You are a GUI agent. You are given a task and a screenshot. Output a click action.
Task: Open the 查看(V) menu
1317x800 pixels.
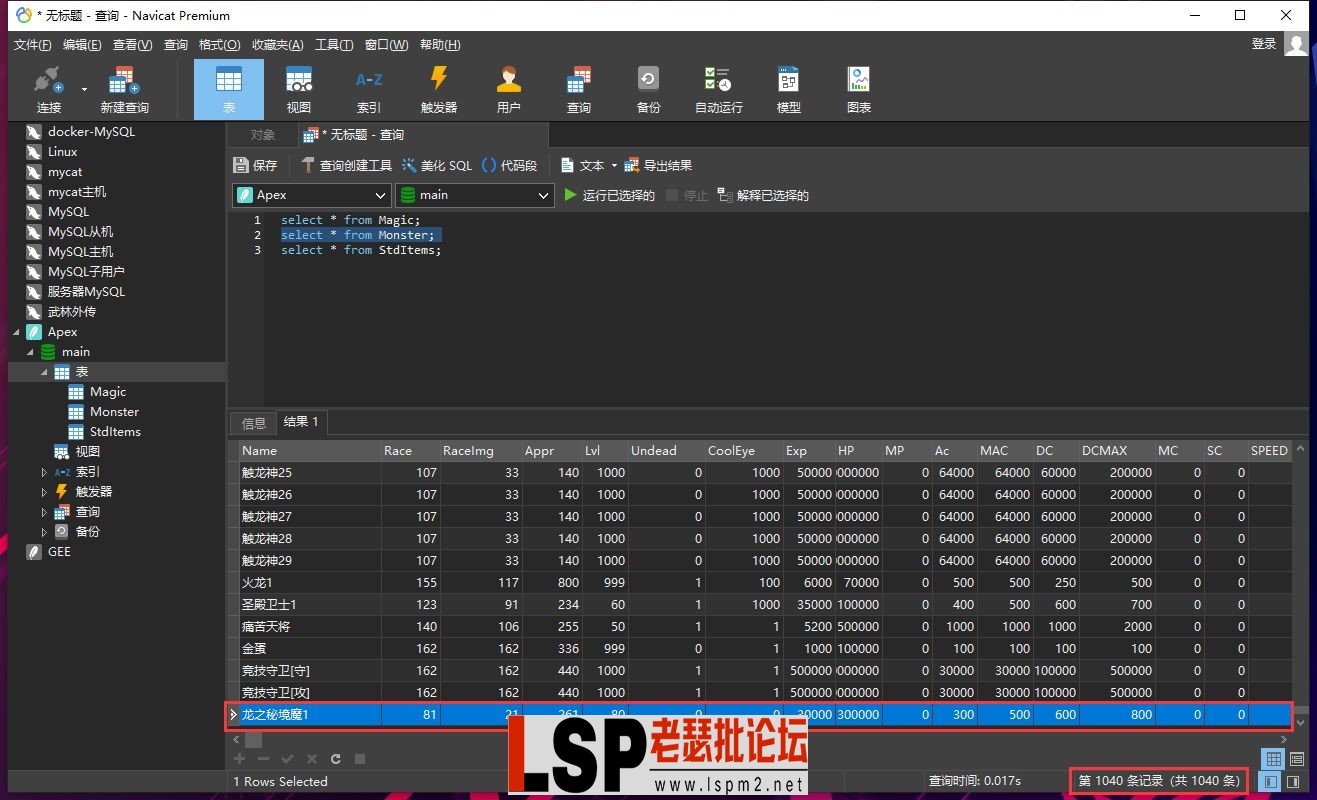[x=132, y=45]
